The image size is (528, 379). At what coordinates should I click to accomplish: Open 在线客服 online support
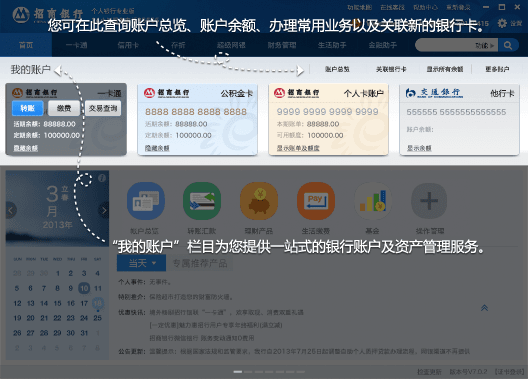pos(392,7)
